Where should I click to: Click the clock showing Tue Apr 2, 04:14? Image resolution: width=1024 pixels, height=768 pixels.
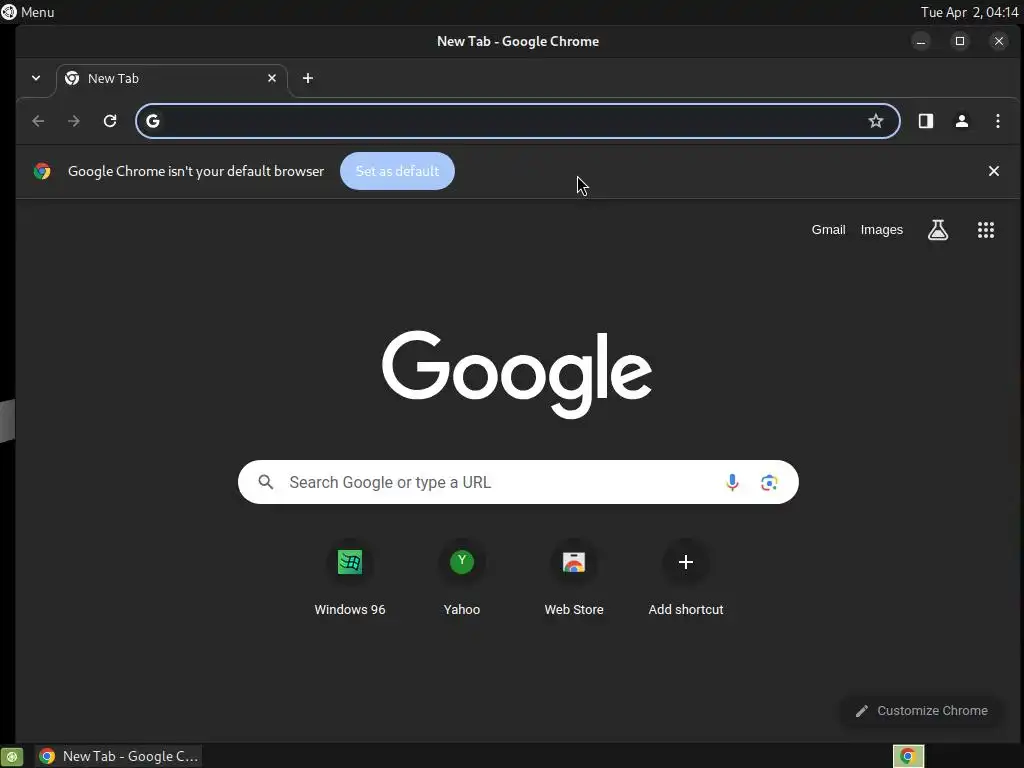click(x=969, y=12)
